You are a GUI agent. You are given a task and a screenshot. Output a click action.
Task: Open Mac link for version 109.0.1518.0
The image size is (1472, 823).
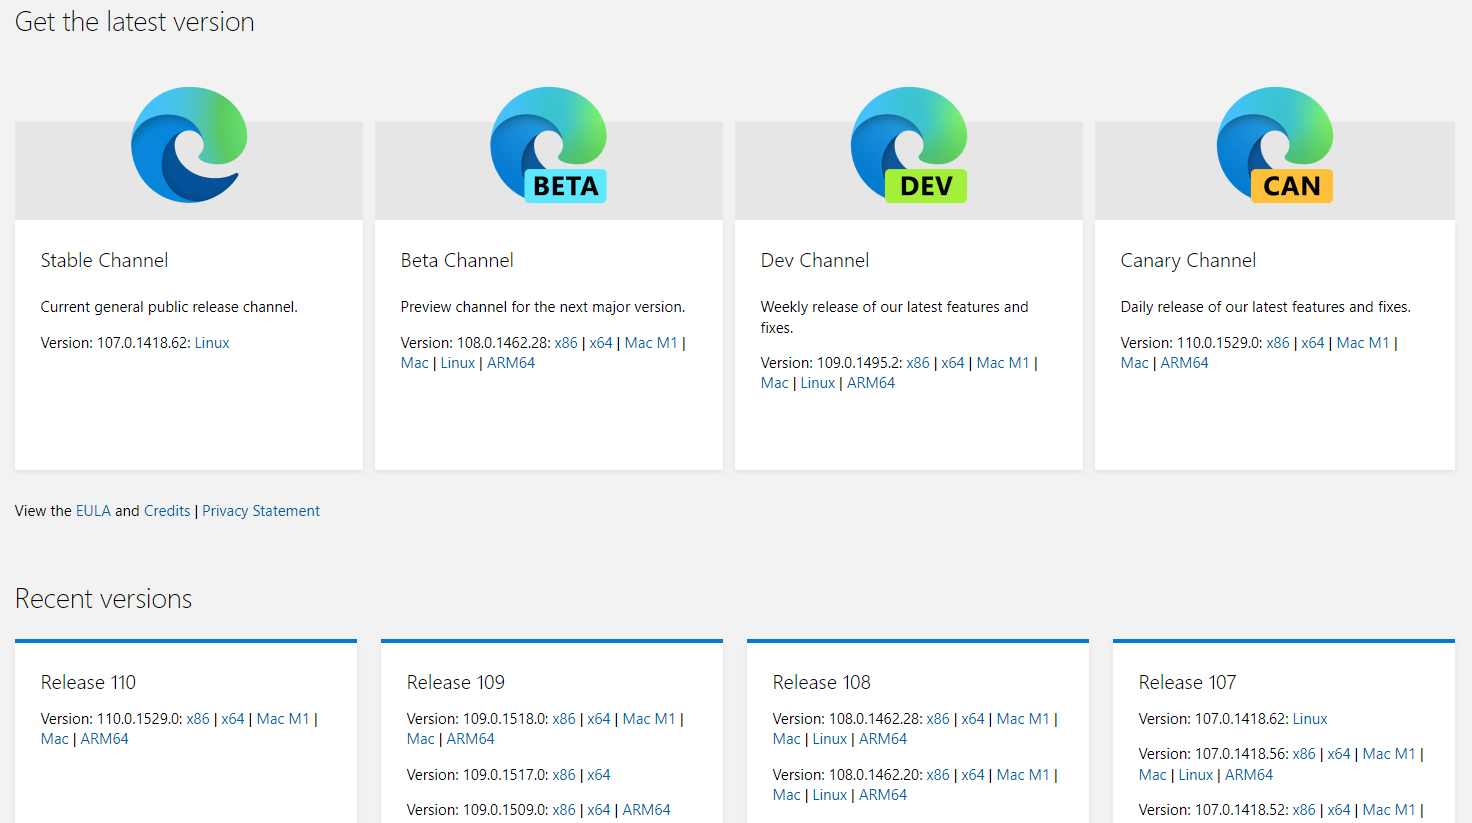pyautogui.click(x=421, y=739)
